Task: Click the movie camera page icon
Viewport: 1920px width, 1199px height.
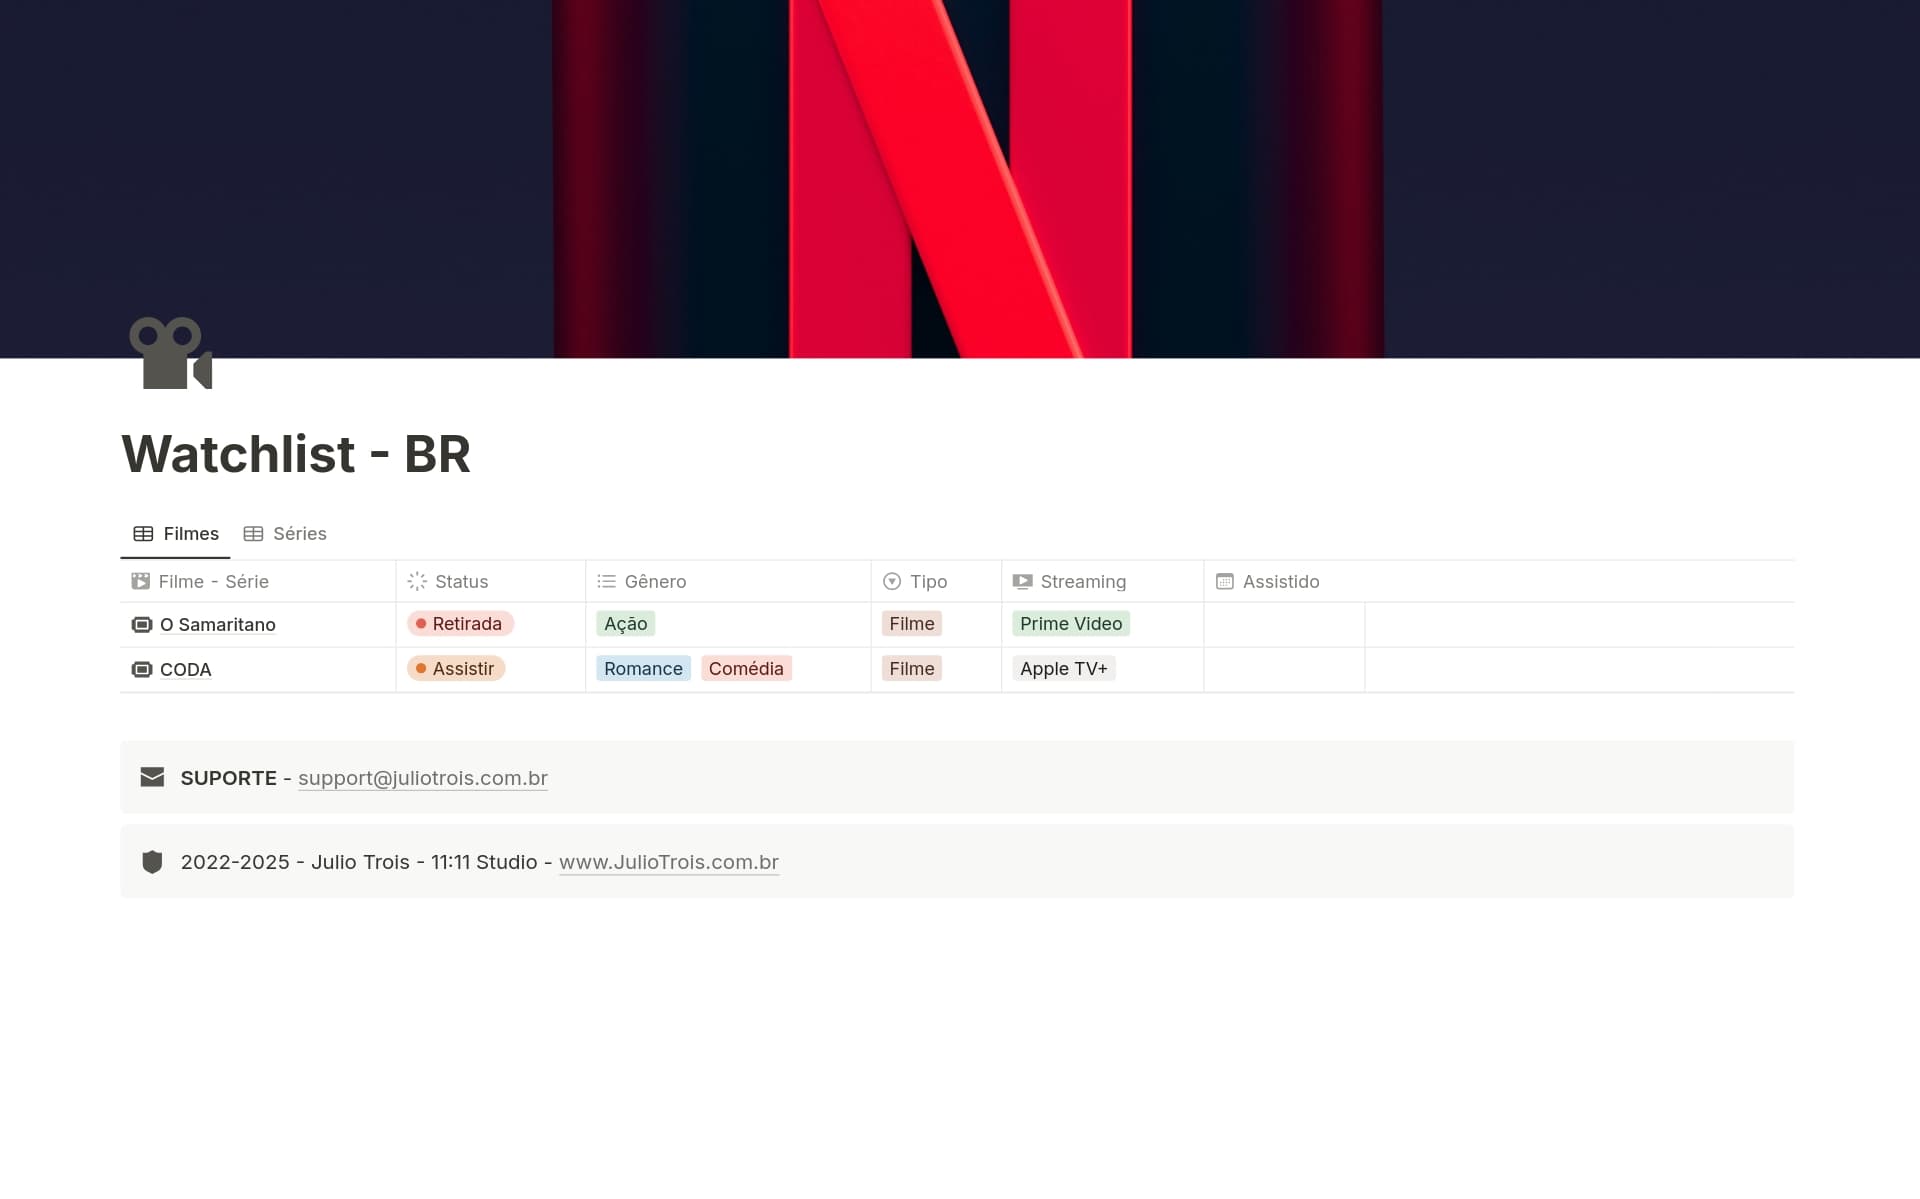Action: click(x=170, y=355)
